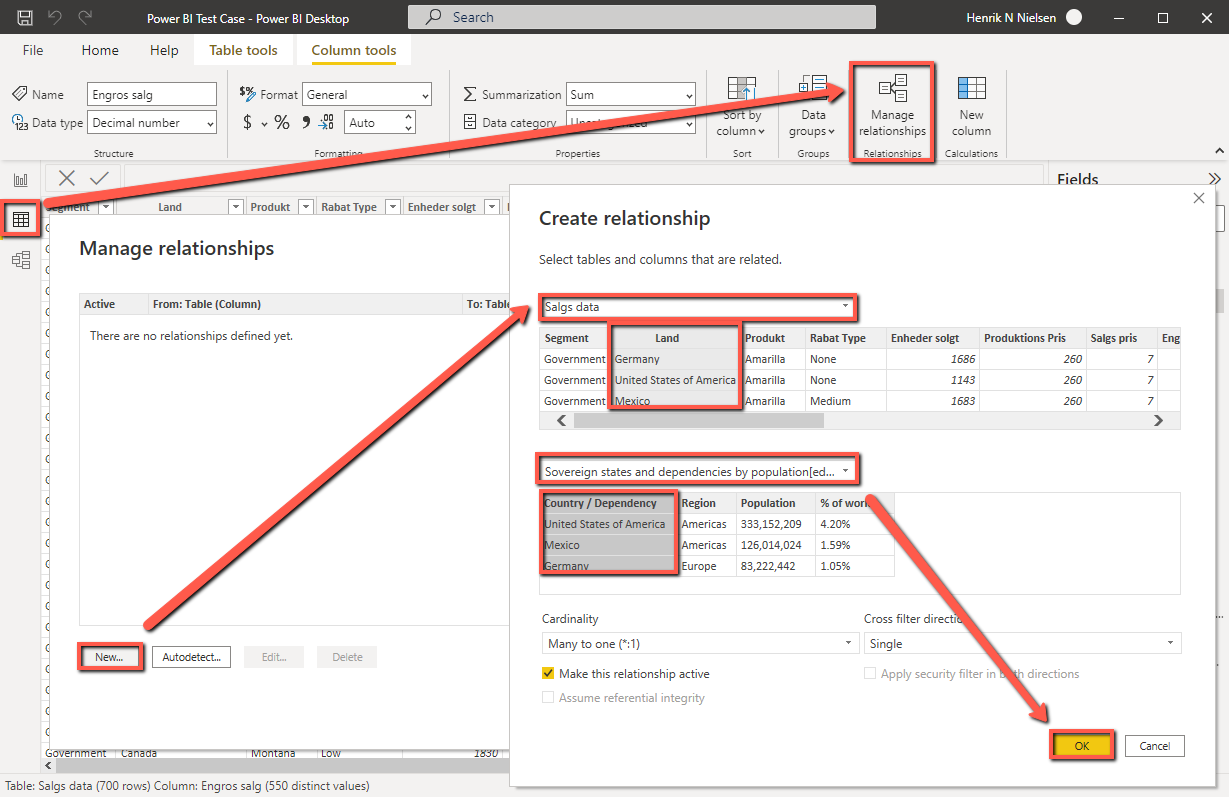Click the Undo arrow icon
The image size is (1229, 797).
point(55,17)
